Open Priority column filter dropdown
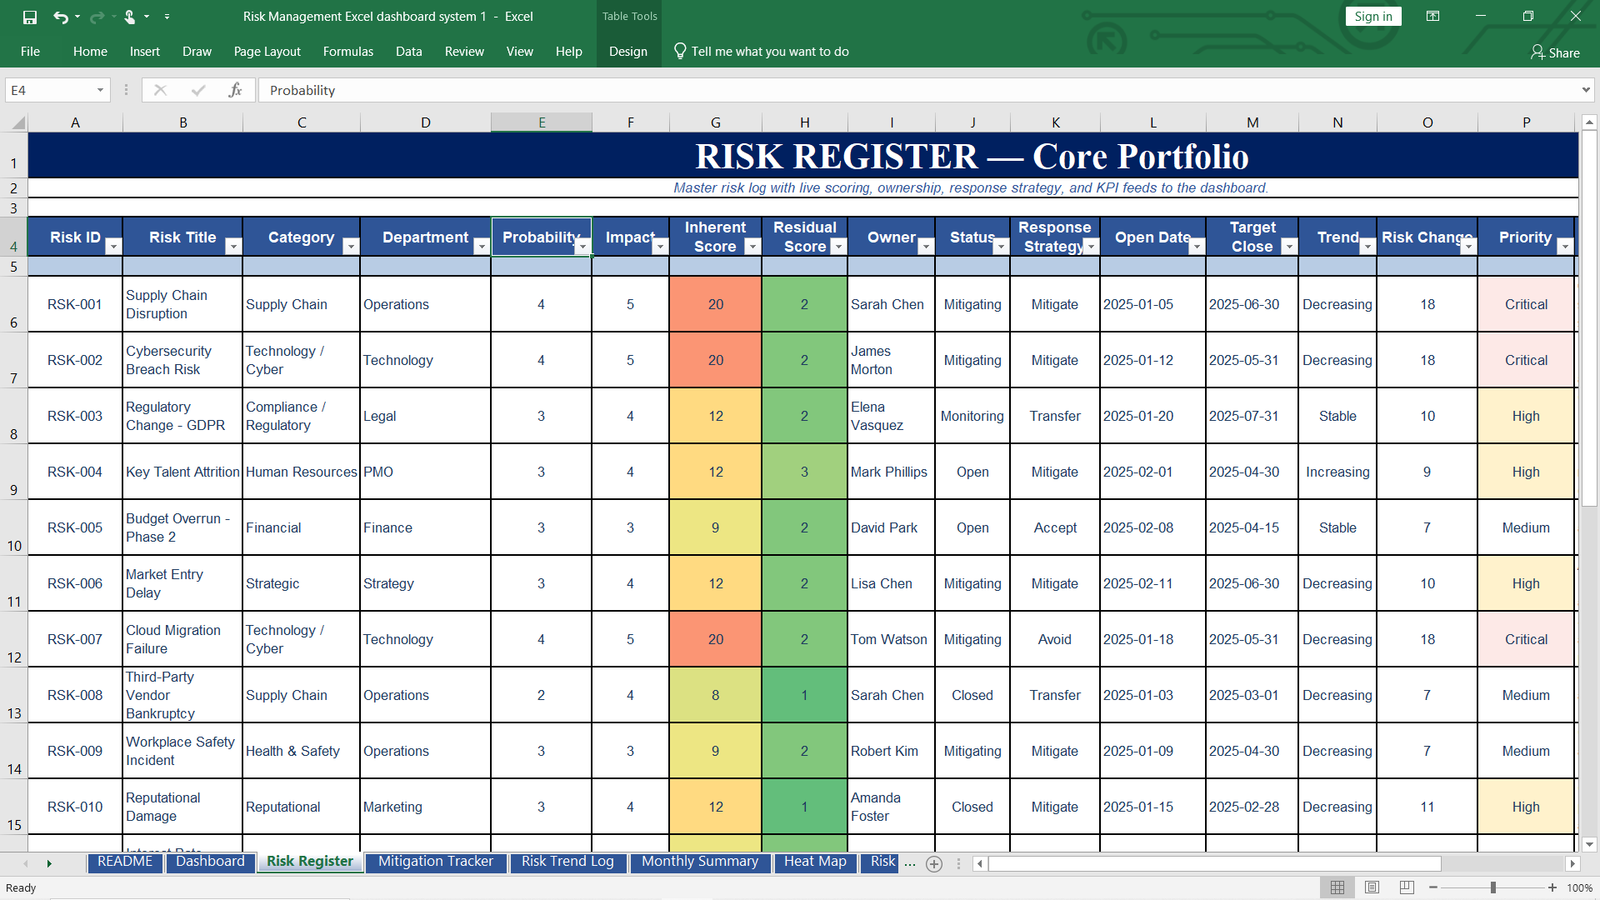 [1565, 246]
